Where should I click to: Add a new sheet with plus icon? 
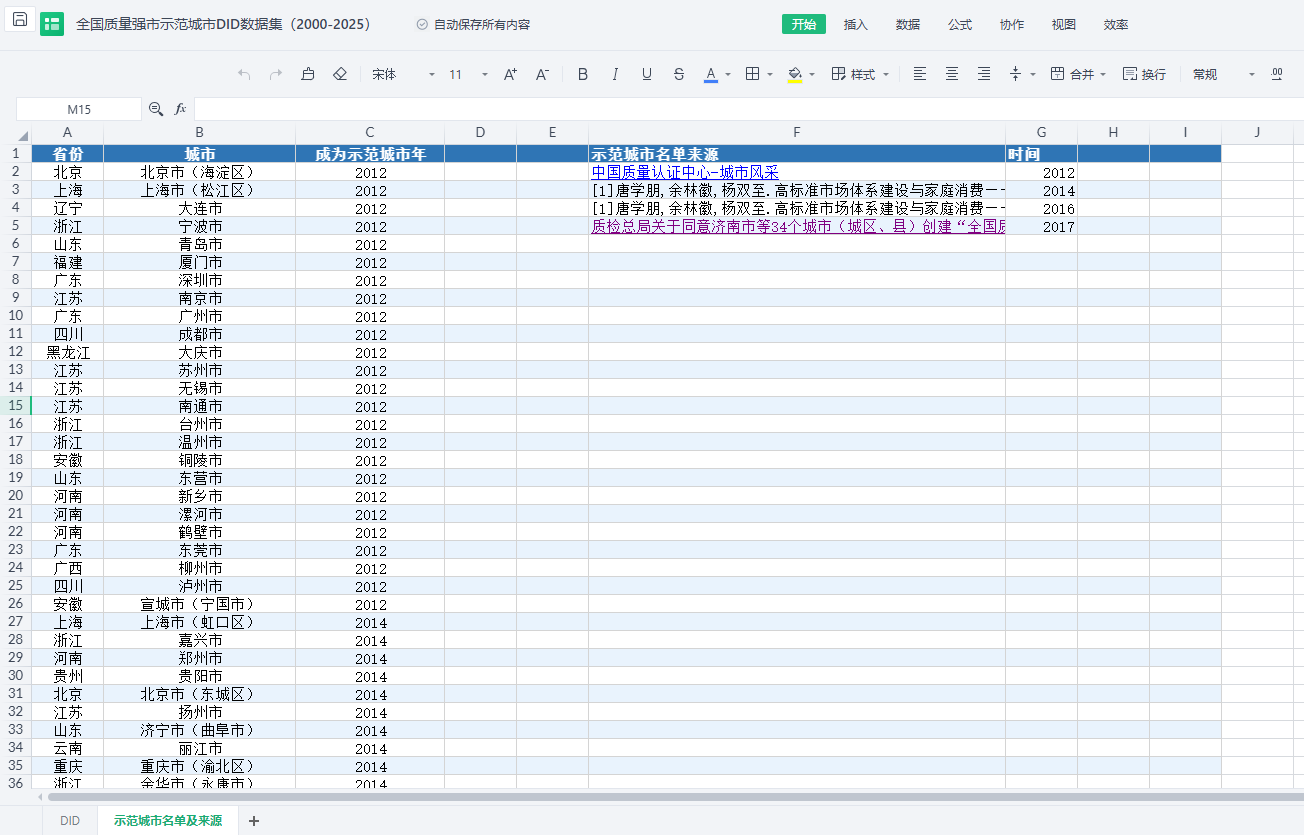[254, 821]
